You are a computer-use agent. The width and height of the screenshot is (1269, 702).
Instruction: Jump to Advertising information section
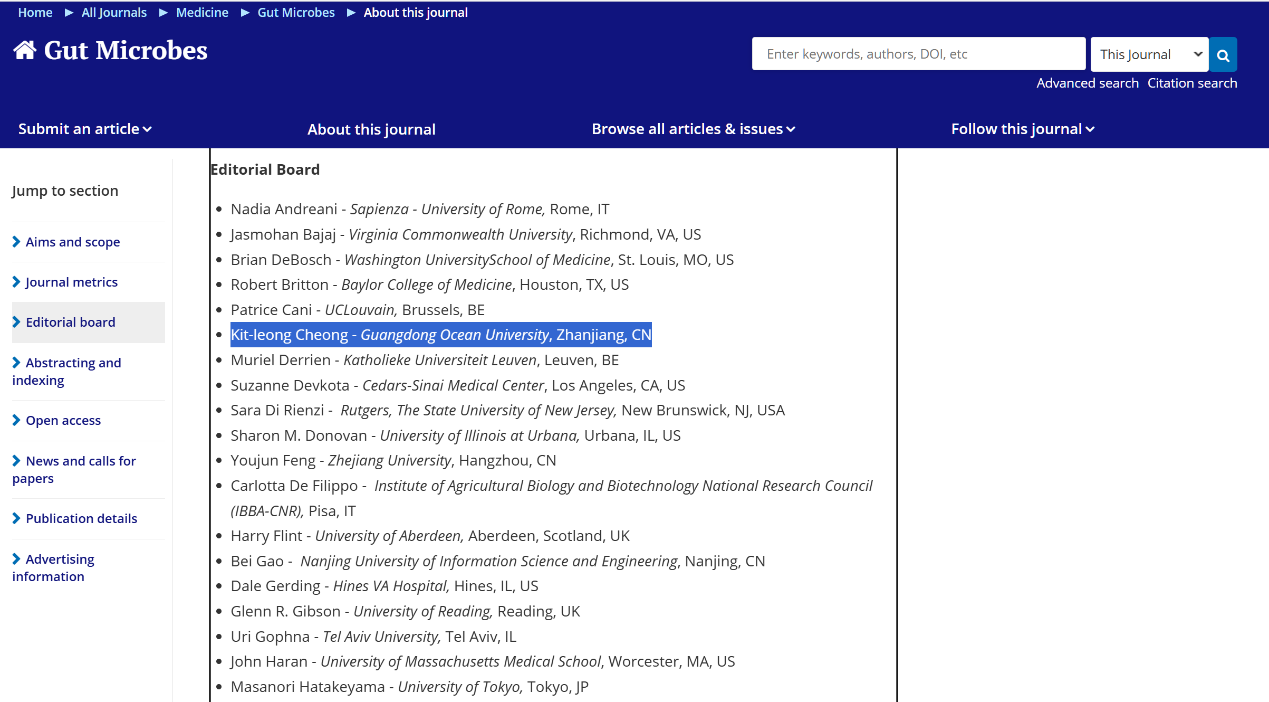click(53, 567)
